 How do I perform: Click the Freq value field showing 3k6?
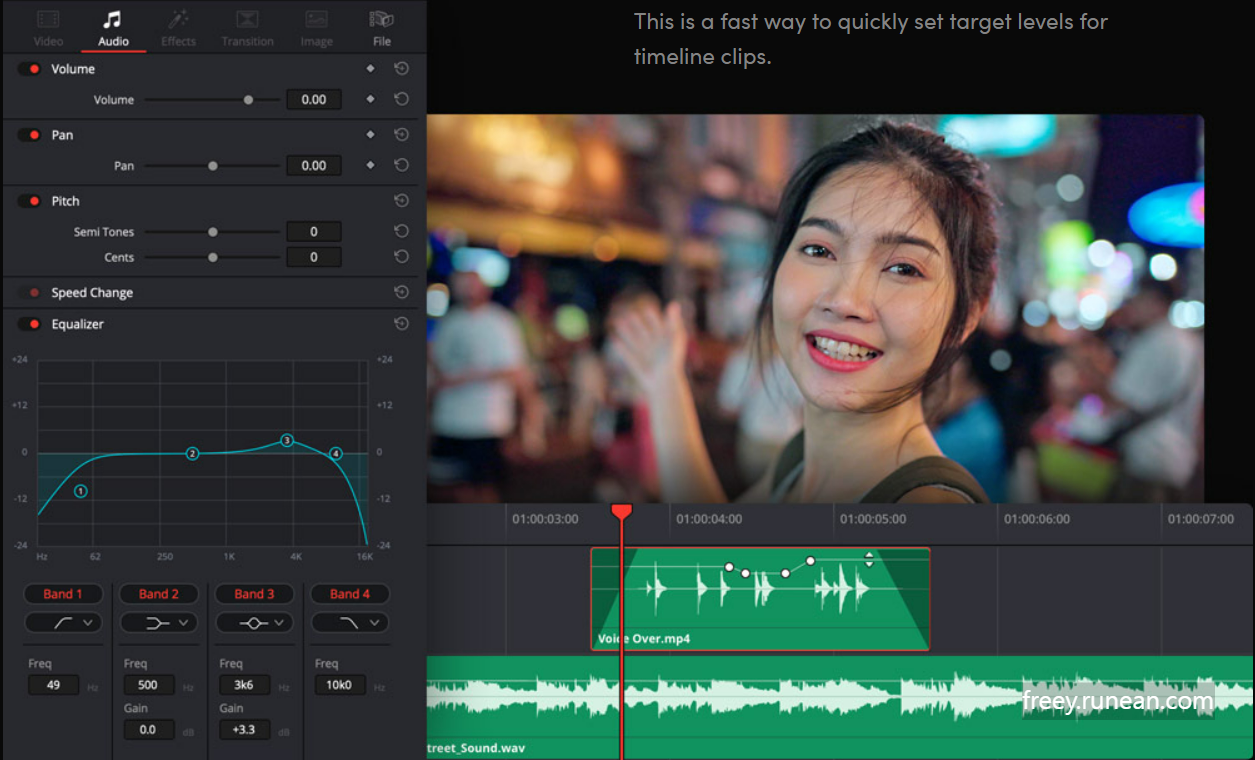click(247, 684)
